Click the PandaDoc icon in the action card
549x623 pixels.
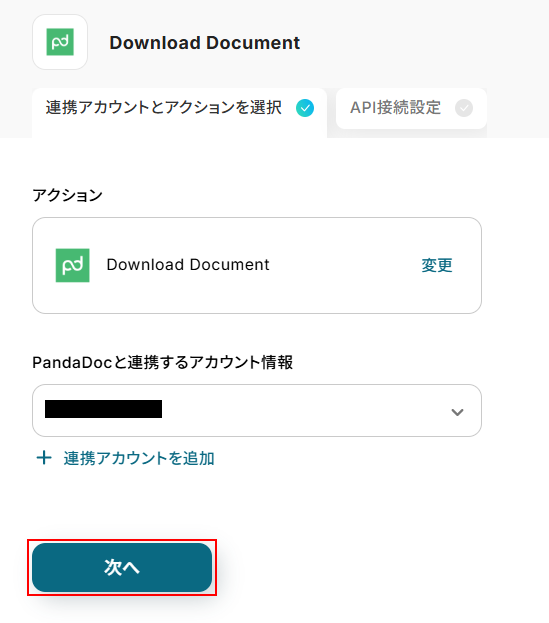tap(72, 265)
